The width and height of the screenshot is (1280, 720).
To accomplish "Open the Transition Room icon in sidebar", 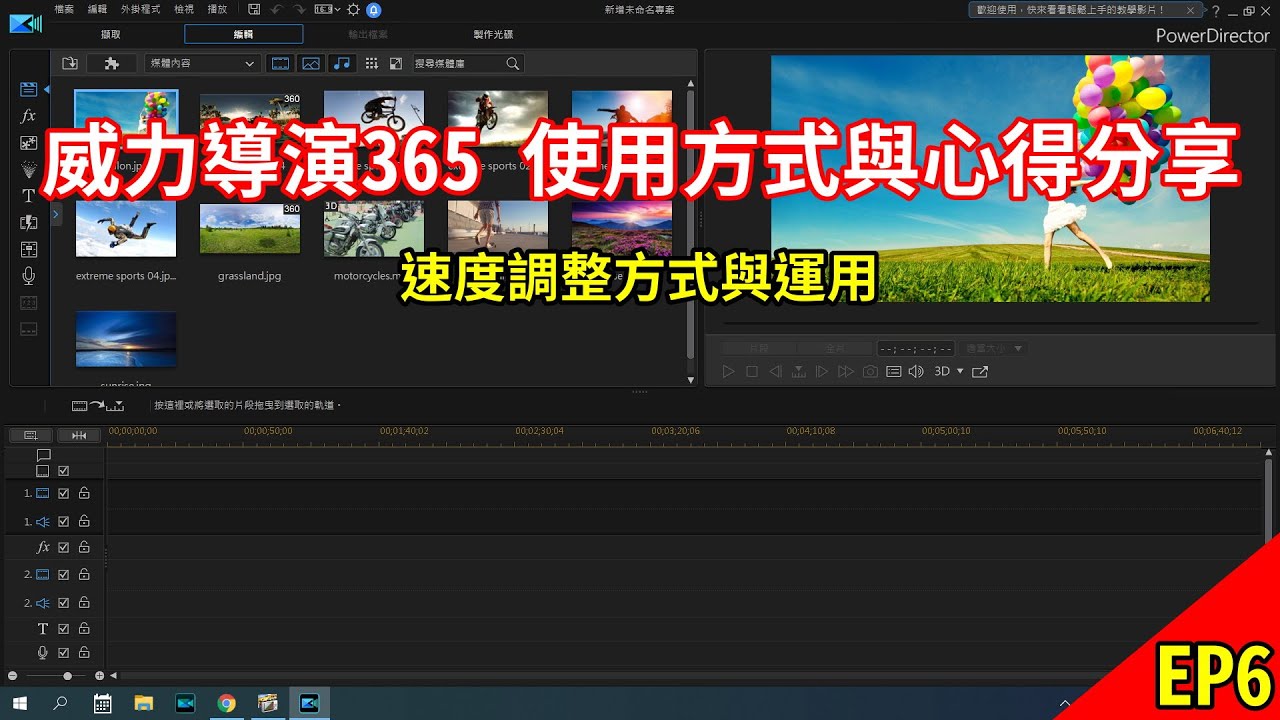I will [x=28, y=222].
